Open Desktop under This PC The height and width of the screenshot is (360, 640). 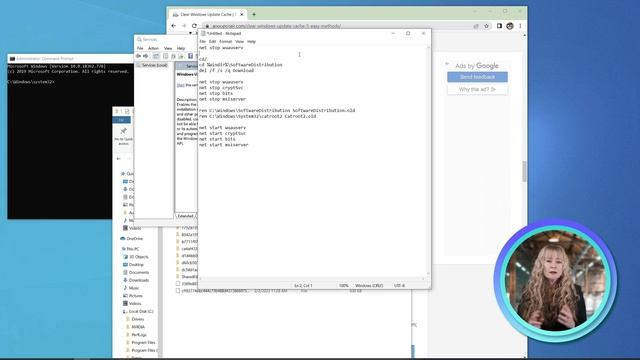point(133,264)
